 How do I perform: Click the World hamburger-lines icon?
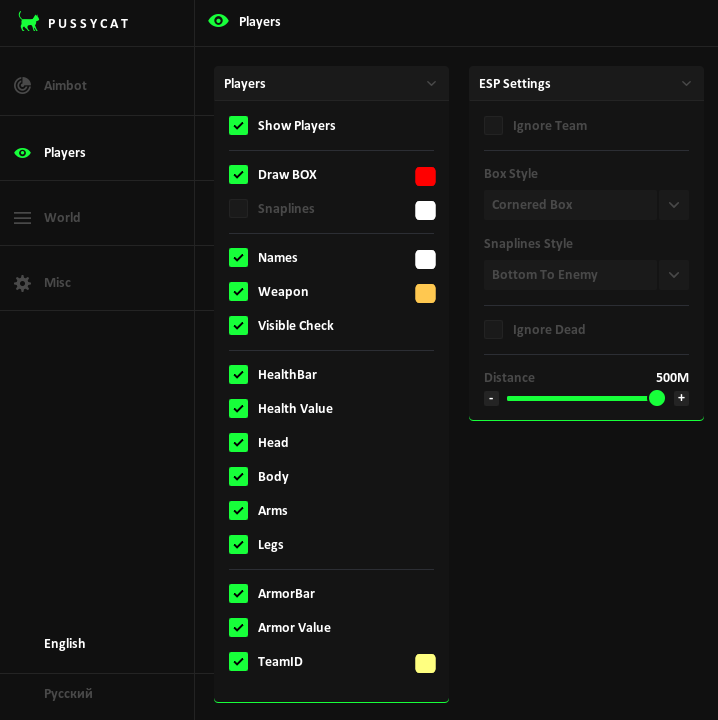[22, 218]
